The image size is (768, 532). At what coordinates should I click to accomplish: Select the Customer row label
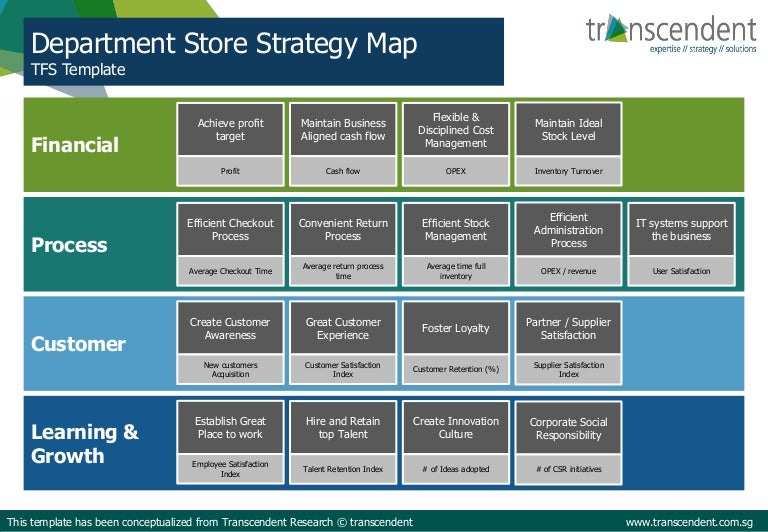tap(78, 344)
